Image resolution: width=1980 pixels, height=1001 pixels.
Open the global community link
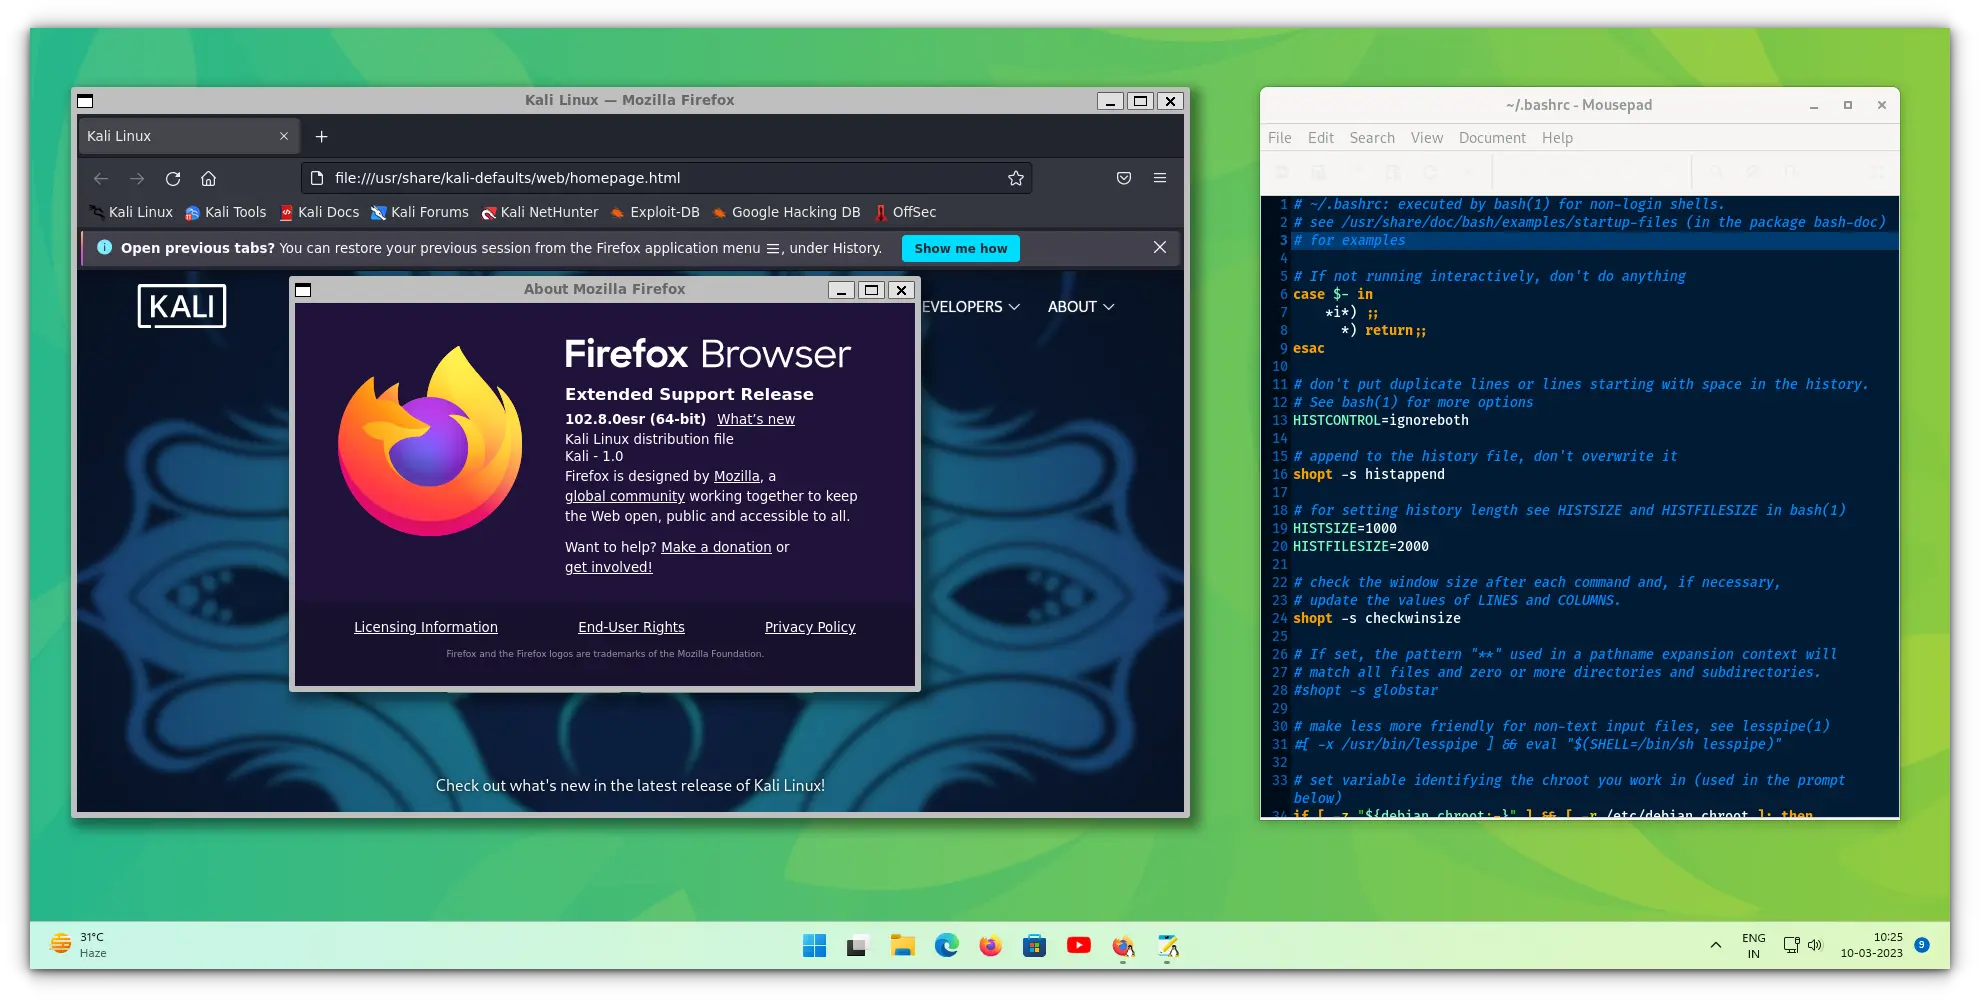[x=625, y=496]
